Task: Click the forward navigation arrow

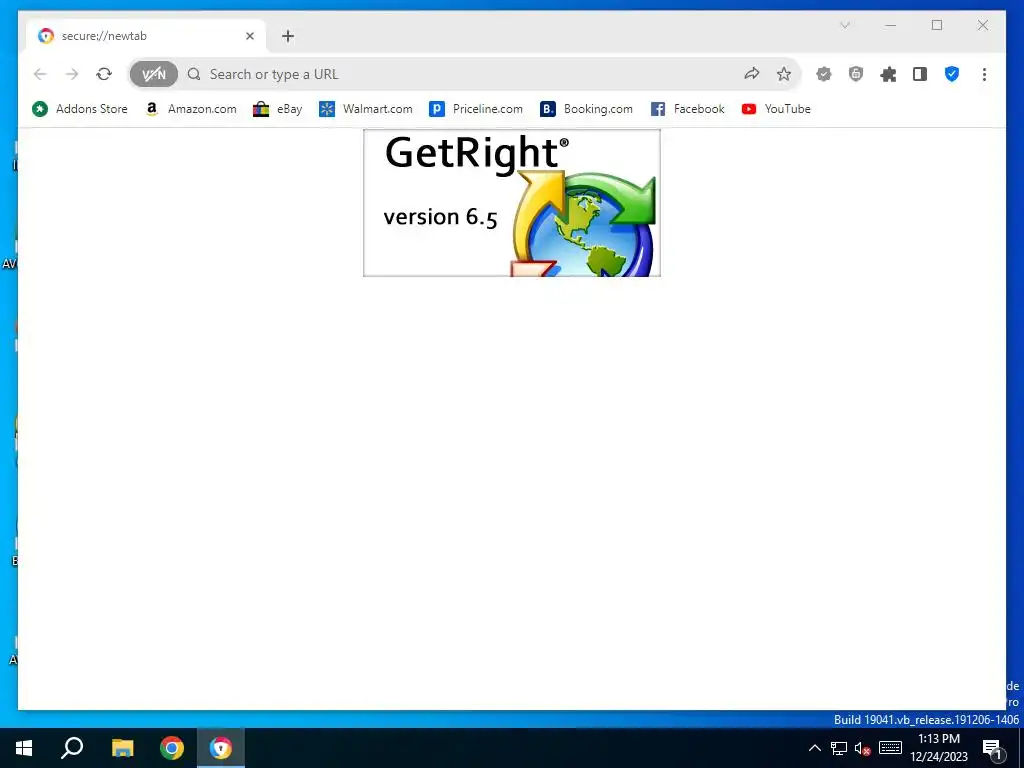Action: click(72, 74)
